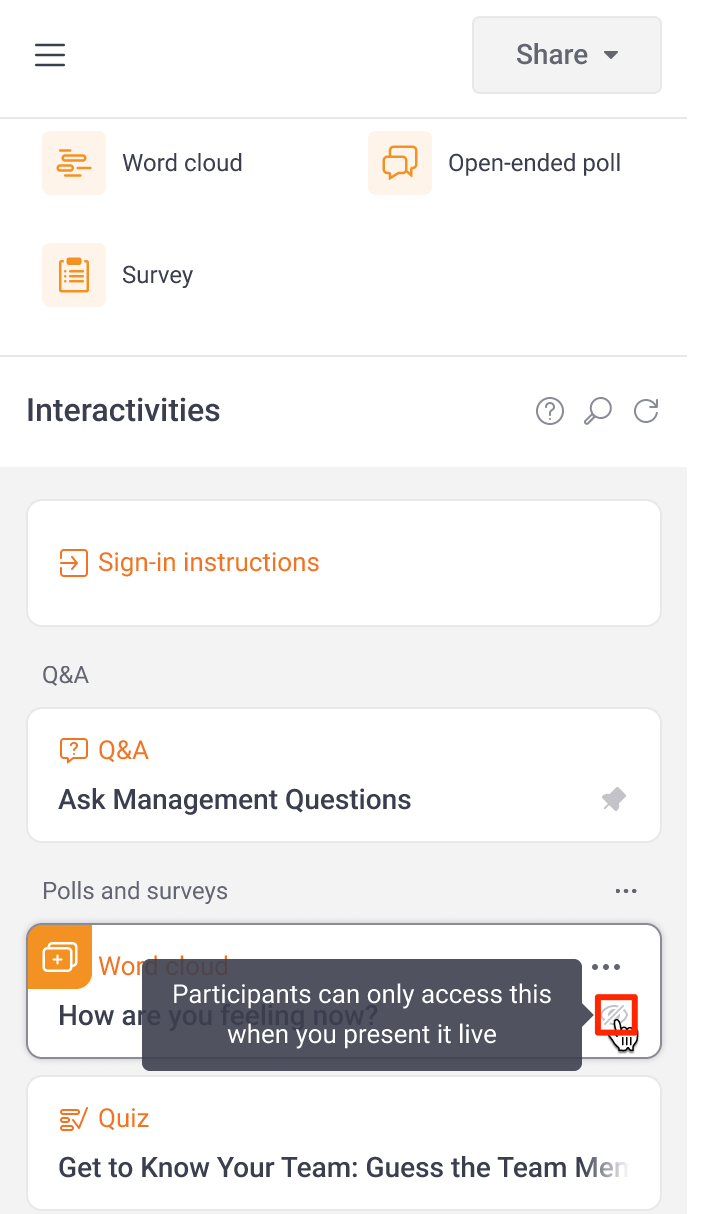Click the Quiz type label icon

tap(74, 1118)
